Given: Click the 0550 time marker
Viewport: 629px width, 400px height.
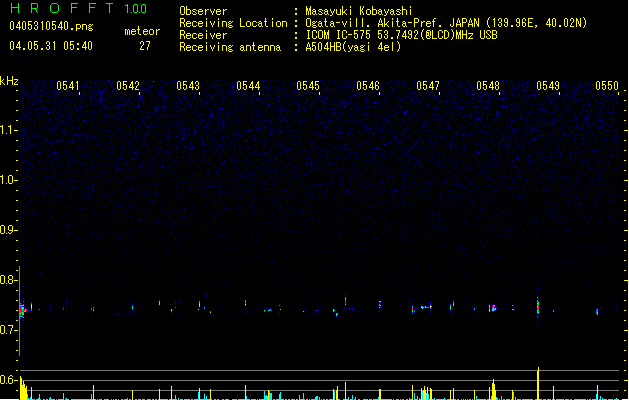Looking at the screenshot, I should click(x=607, y=86).
